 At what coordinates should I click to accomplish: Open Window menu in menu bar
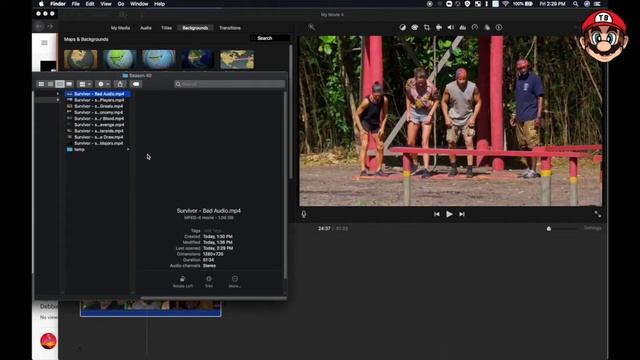tap(139, 4)
